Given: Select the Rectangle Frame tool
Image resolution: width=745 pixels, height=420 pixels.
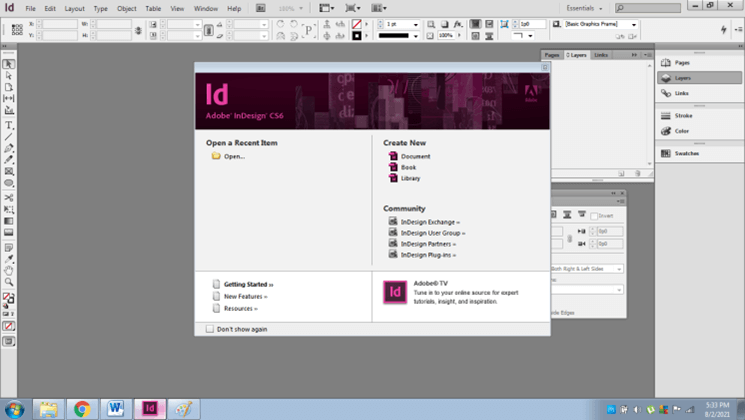Looking at the screenshot, I should click(x=9, y=172).
